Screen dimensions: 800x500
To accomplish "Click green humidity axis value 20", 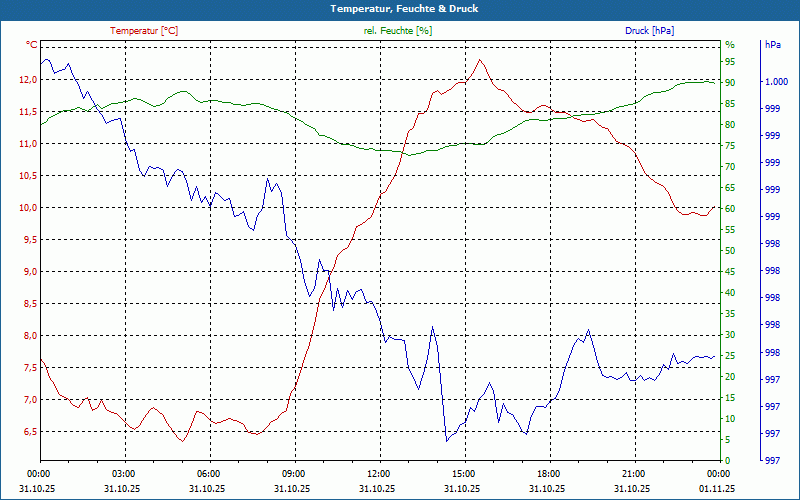I will (x=730, y=377).
